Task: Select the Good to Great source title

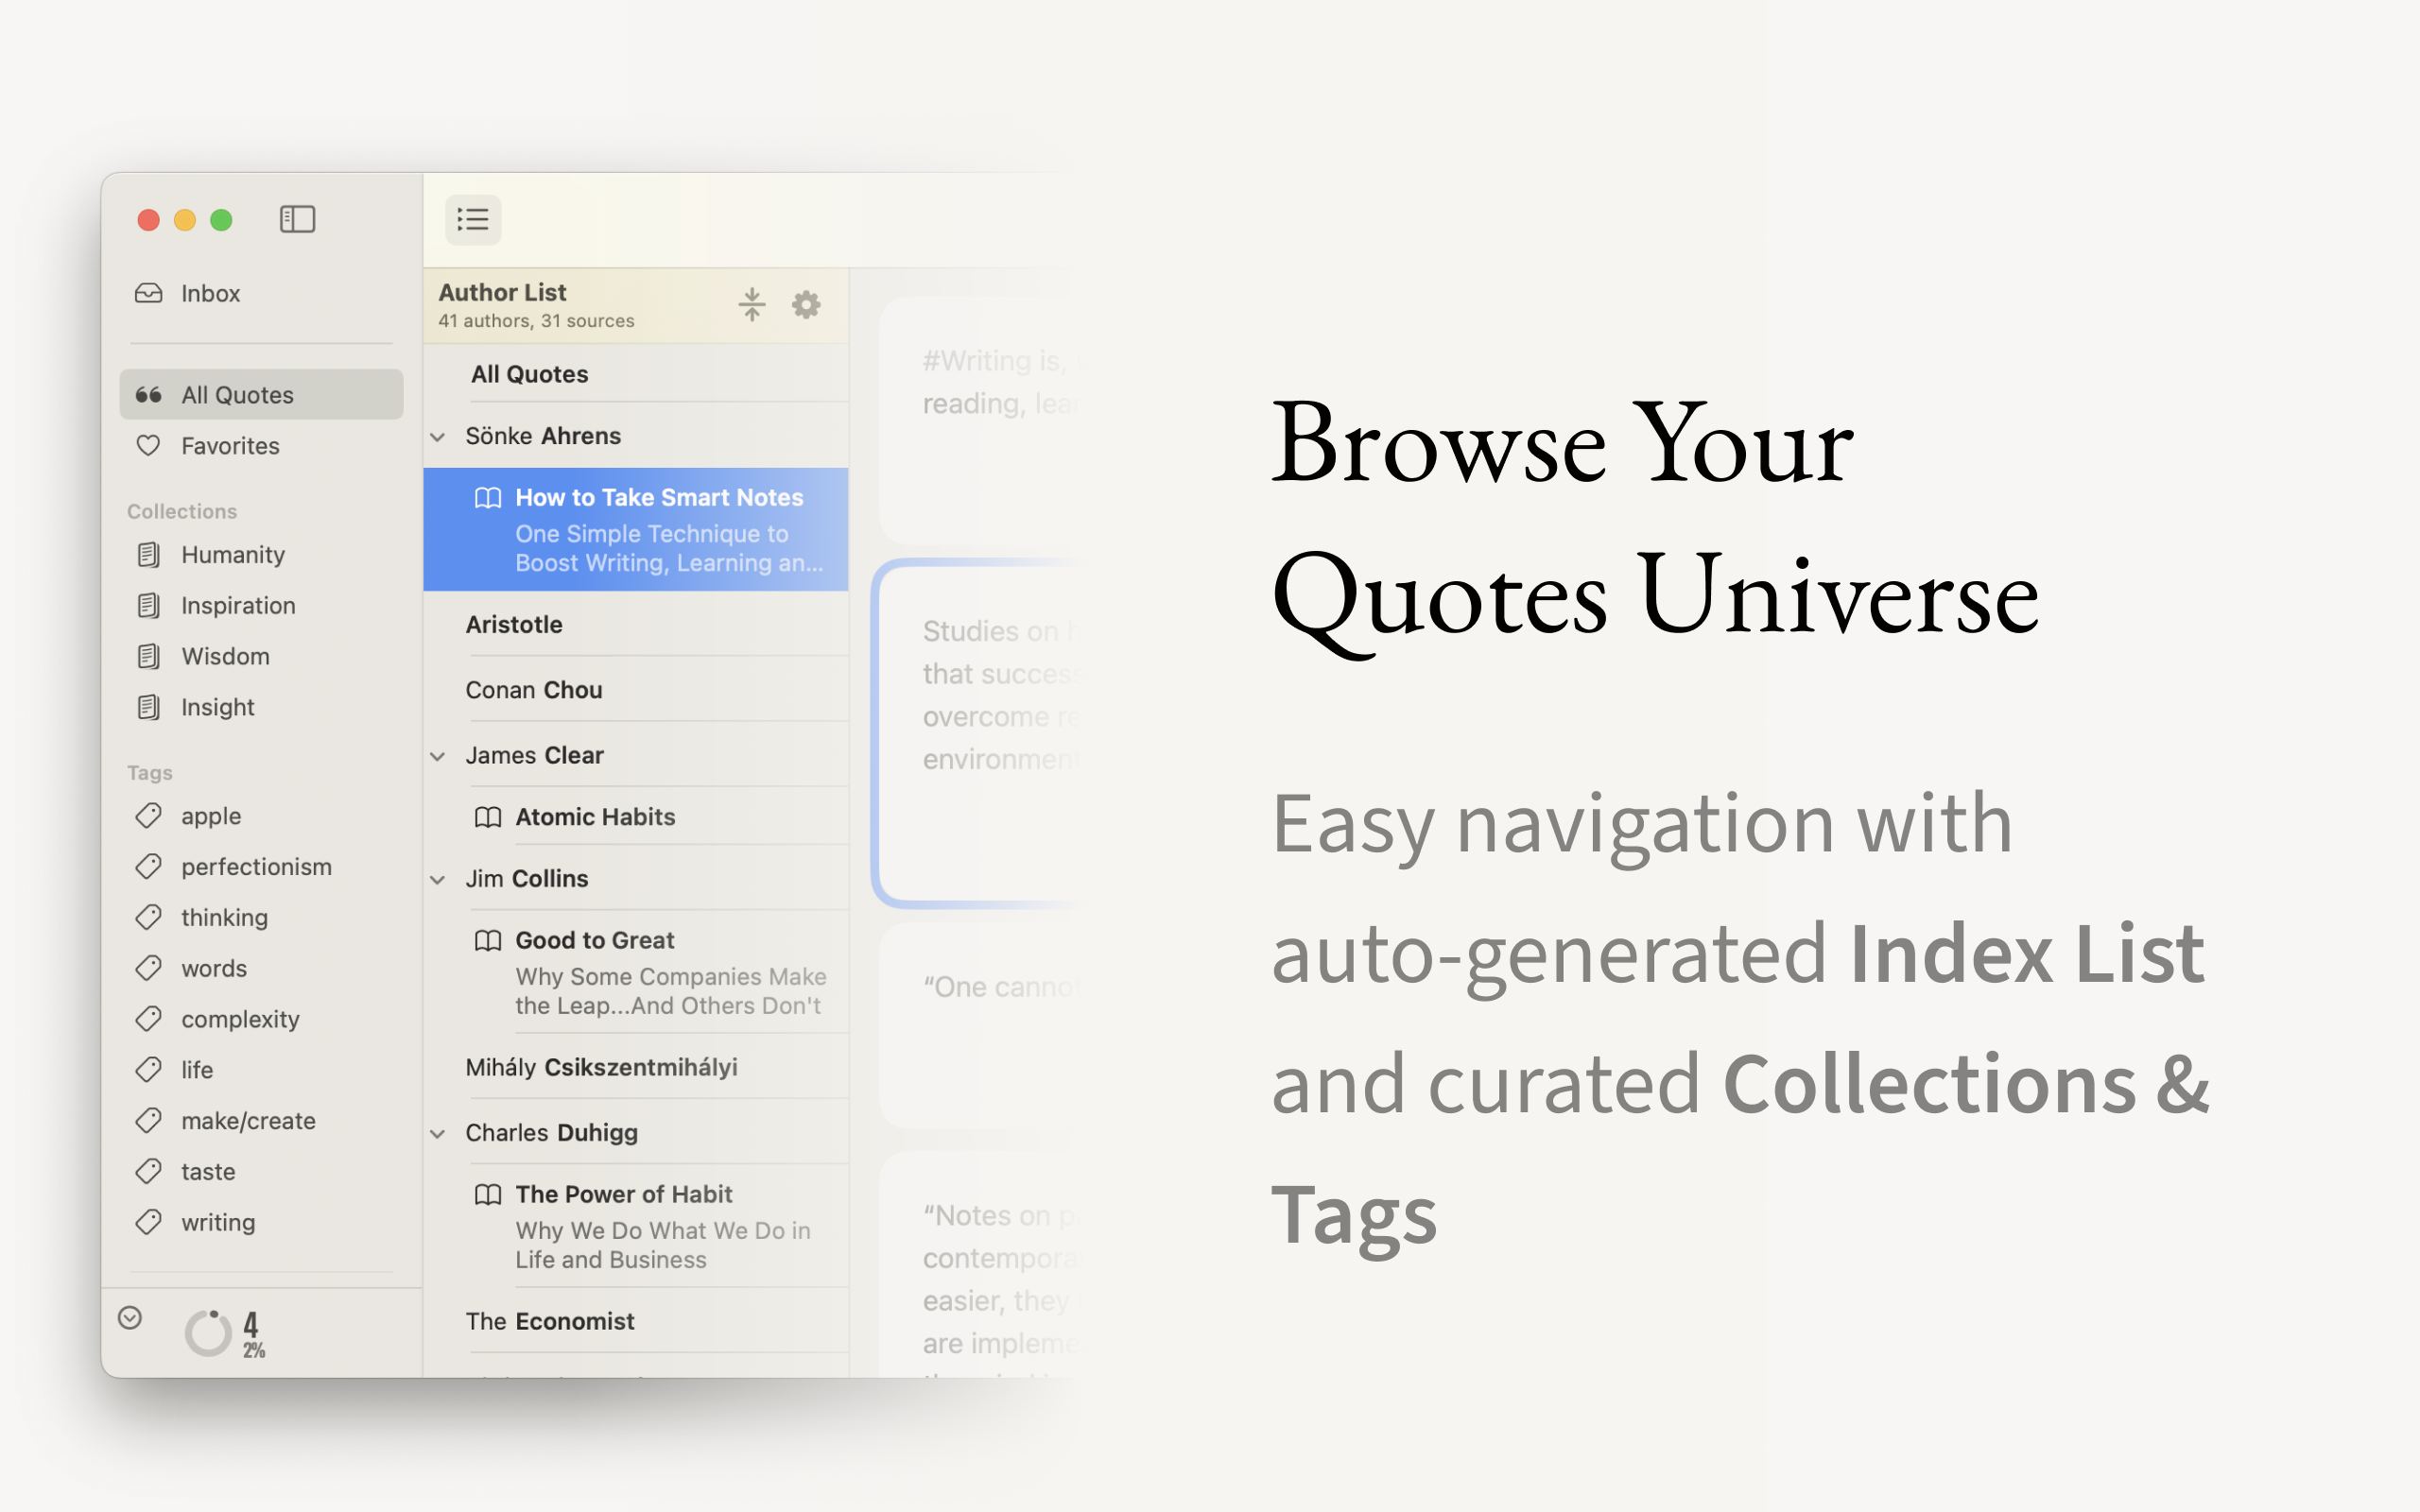Action: (x=595, y=940)
